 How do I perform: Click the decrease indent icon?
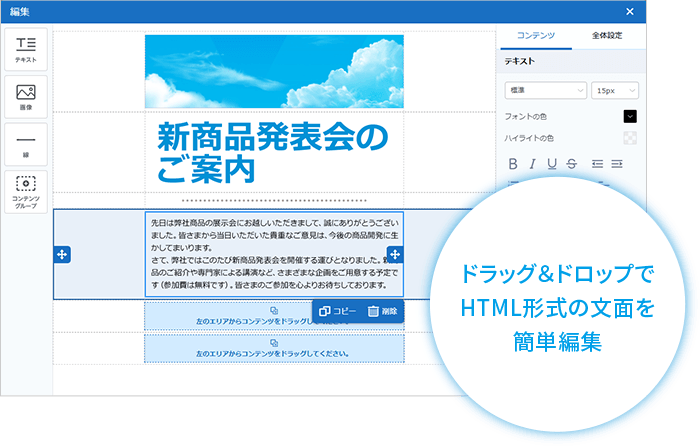point(597,164)
